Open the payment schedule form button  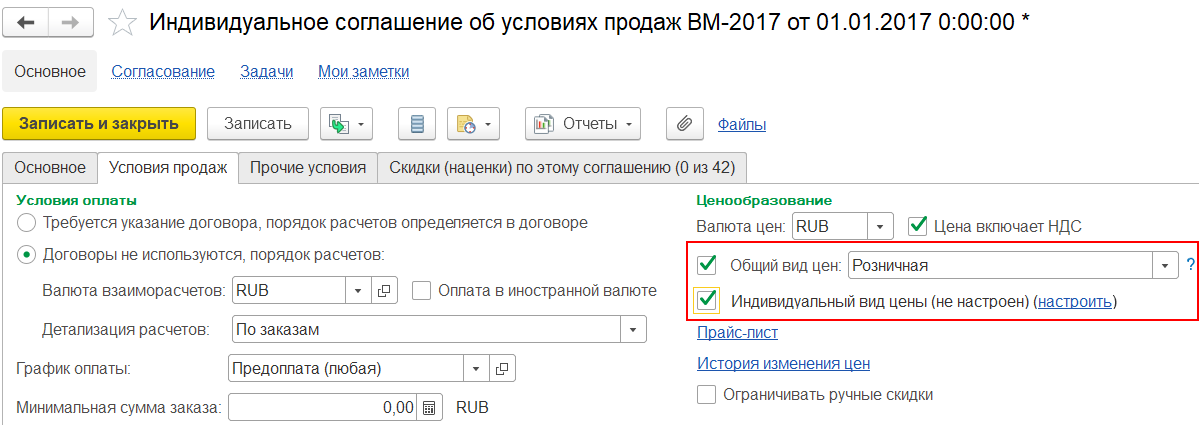click(x=504, y=368)
